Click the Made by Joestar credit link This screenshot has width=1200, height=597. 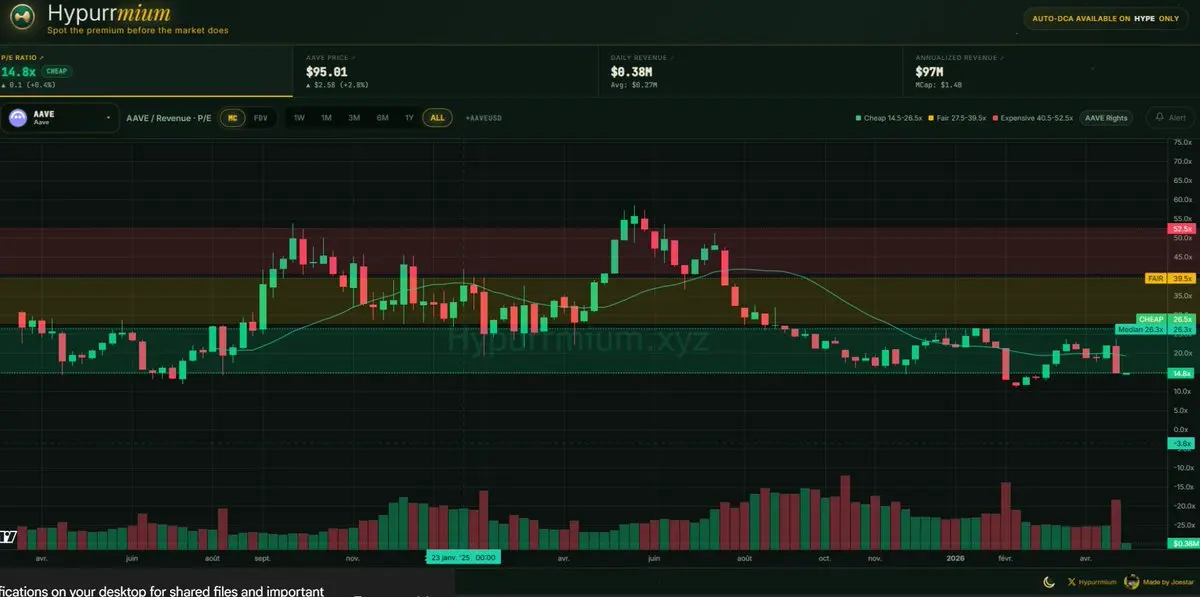coord(1168,581)
